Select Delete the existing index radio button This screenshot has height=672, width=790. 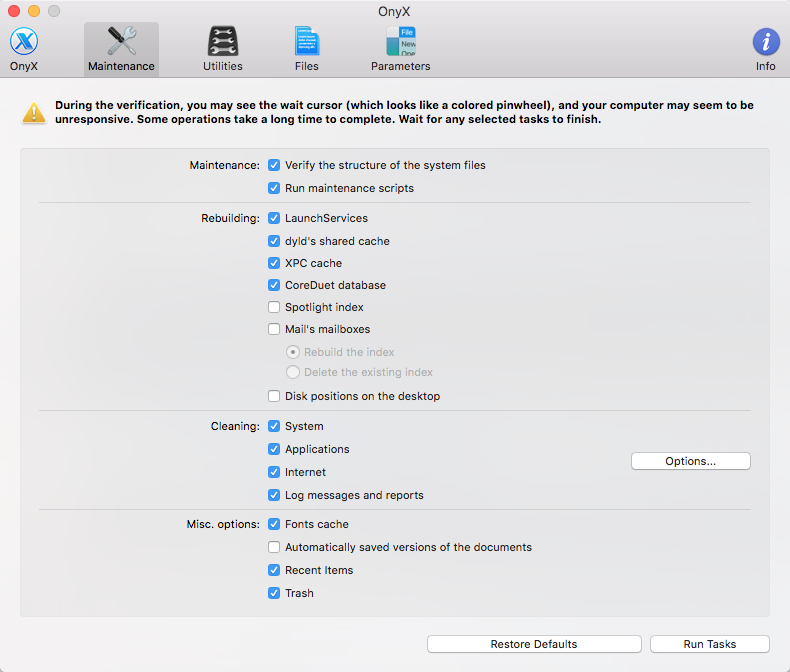tap(293, 372)
